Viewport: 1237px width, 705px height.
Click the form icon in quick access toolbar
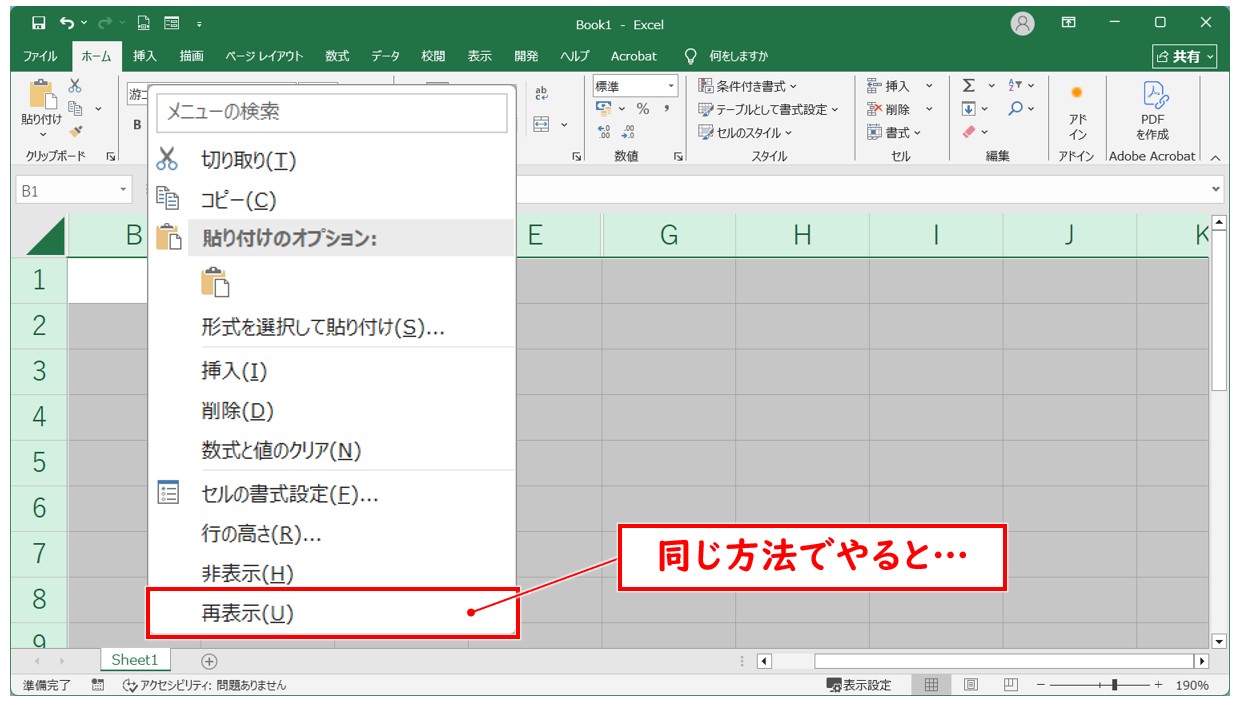(x=171, y=24)
